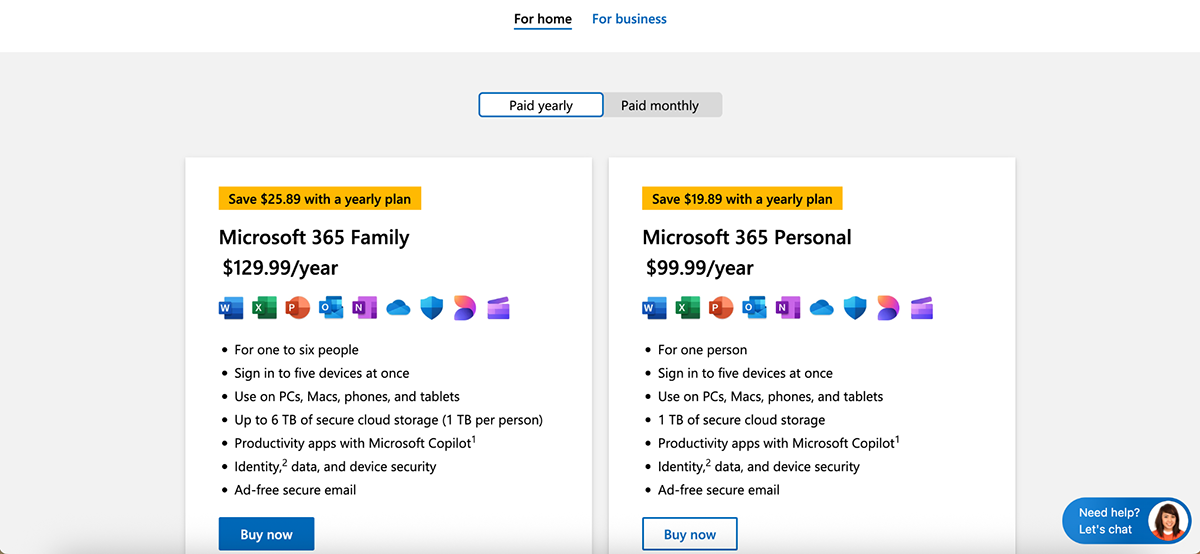
Task: Buy Microsoft 365 Family now
Action: click(x=266, y=534)
